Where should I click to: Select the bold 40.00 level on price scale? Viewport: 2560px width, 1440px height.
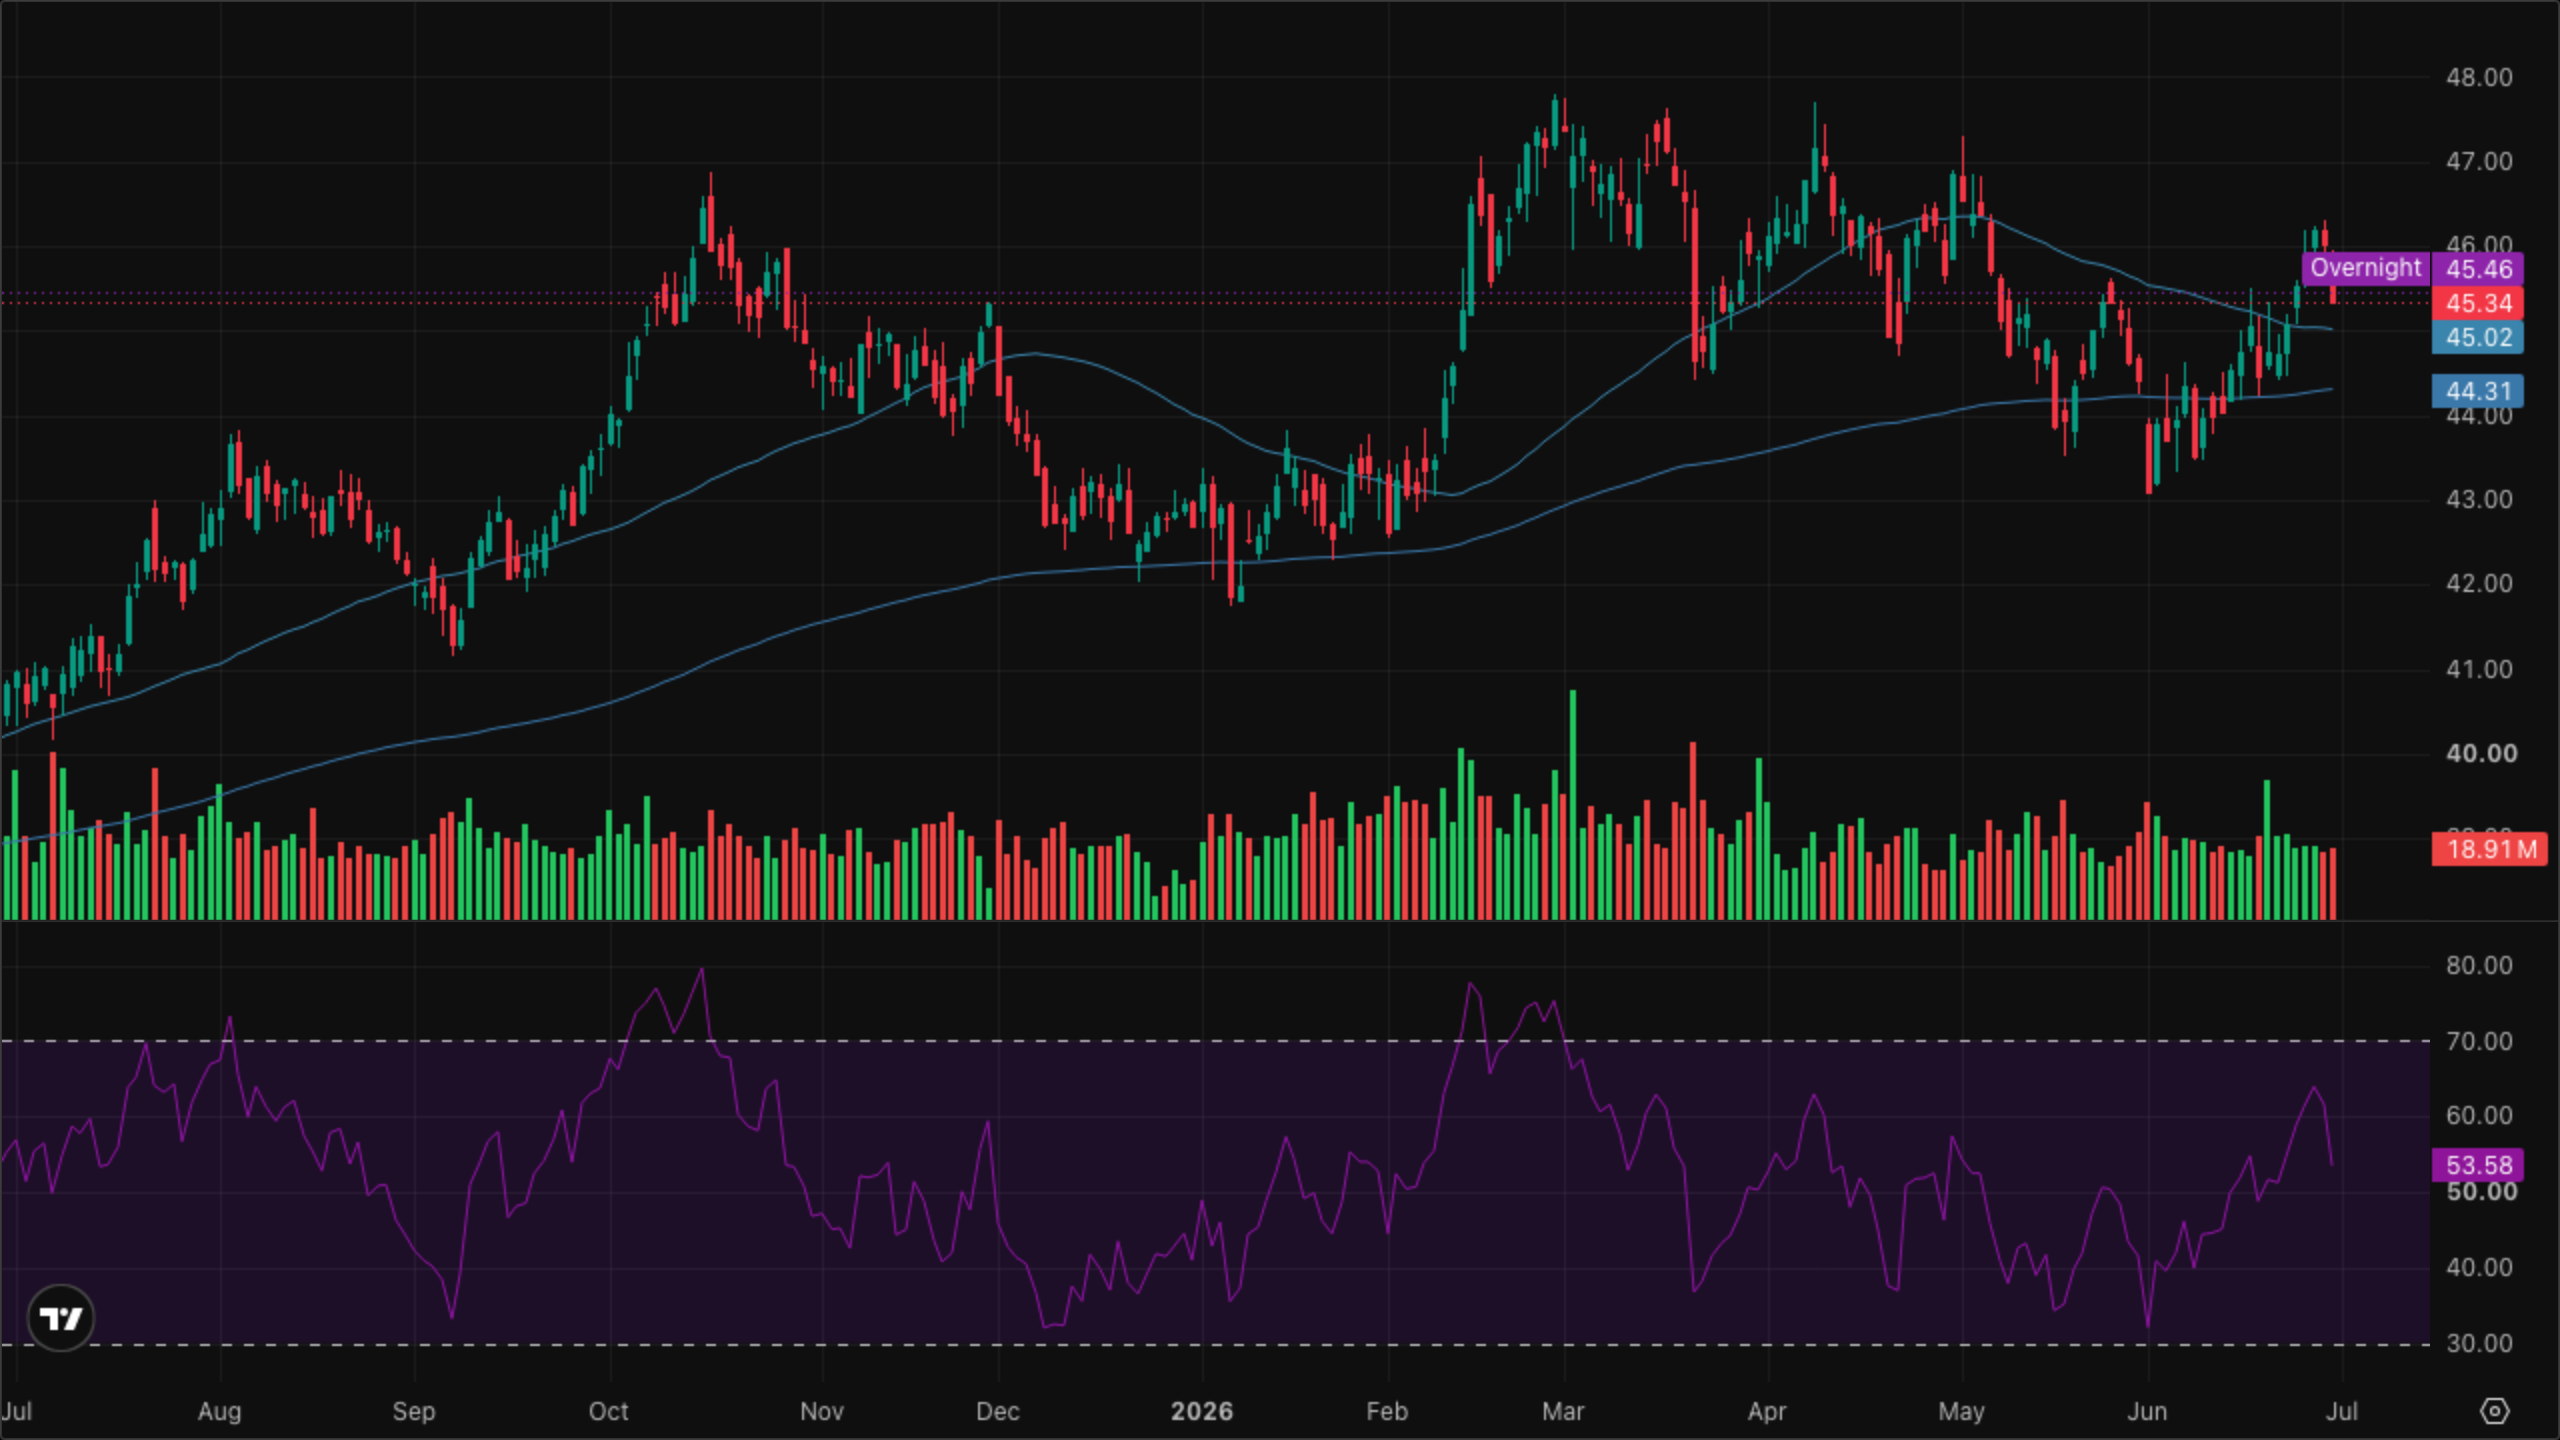pos(2481,753)
